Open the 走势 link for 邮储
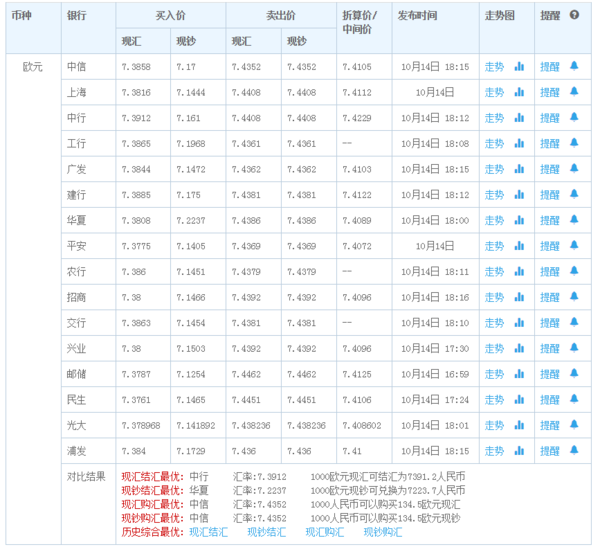Viewport: 600px width, 556px height. 494,374
